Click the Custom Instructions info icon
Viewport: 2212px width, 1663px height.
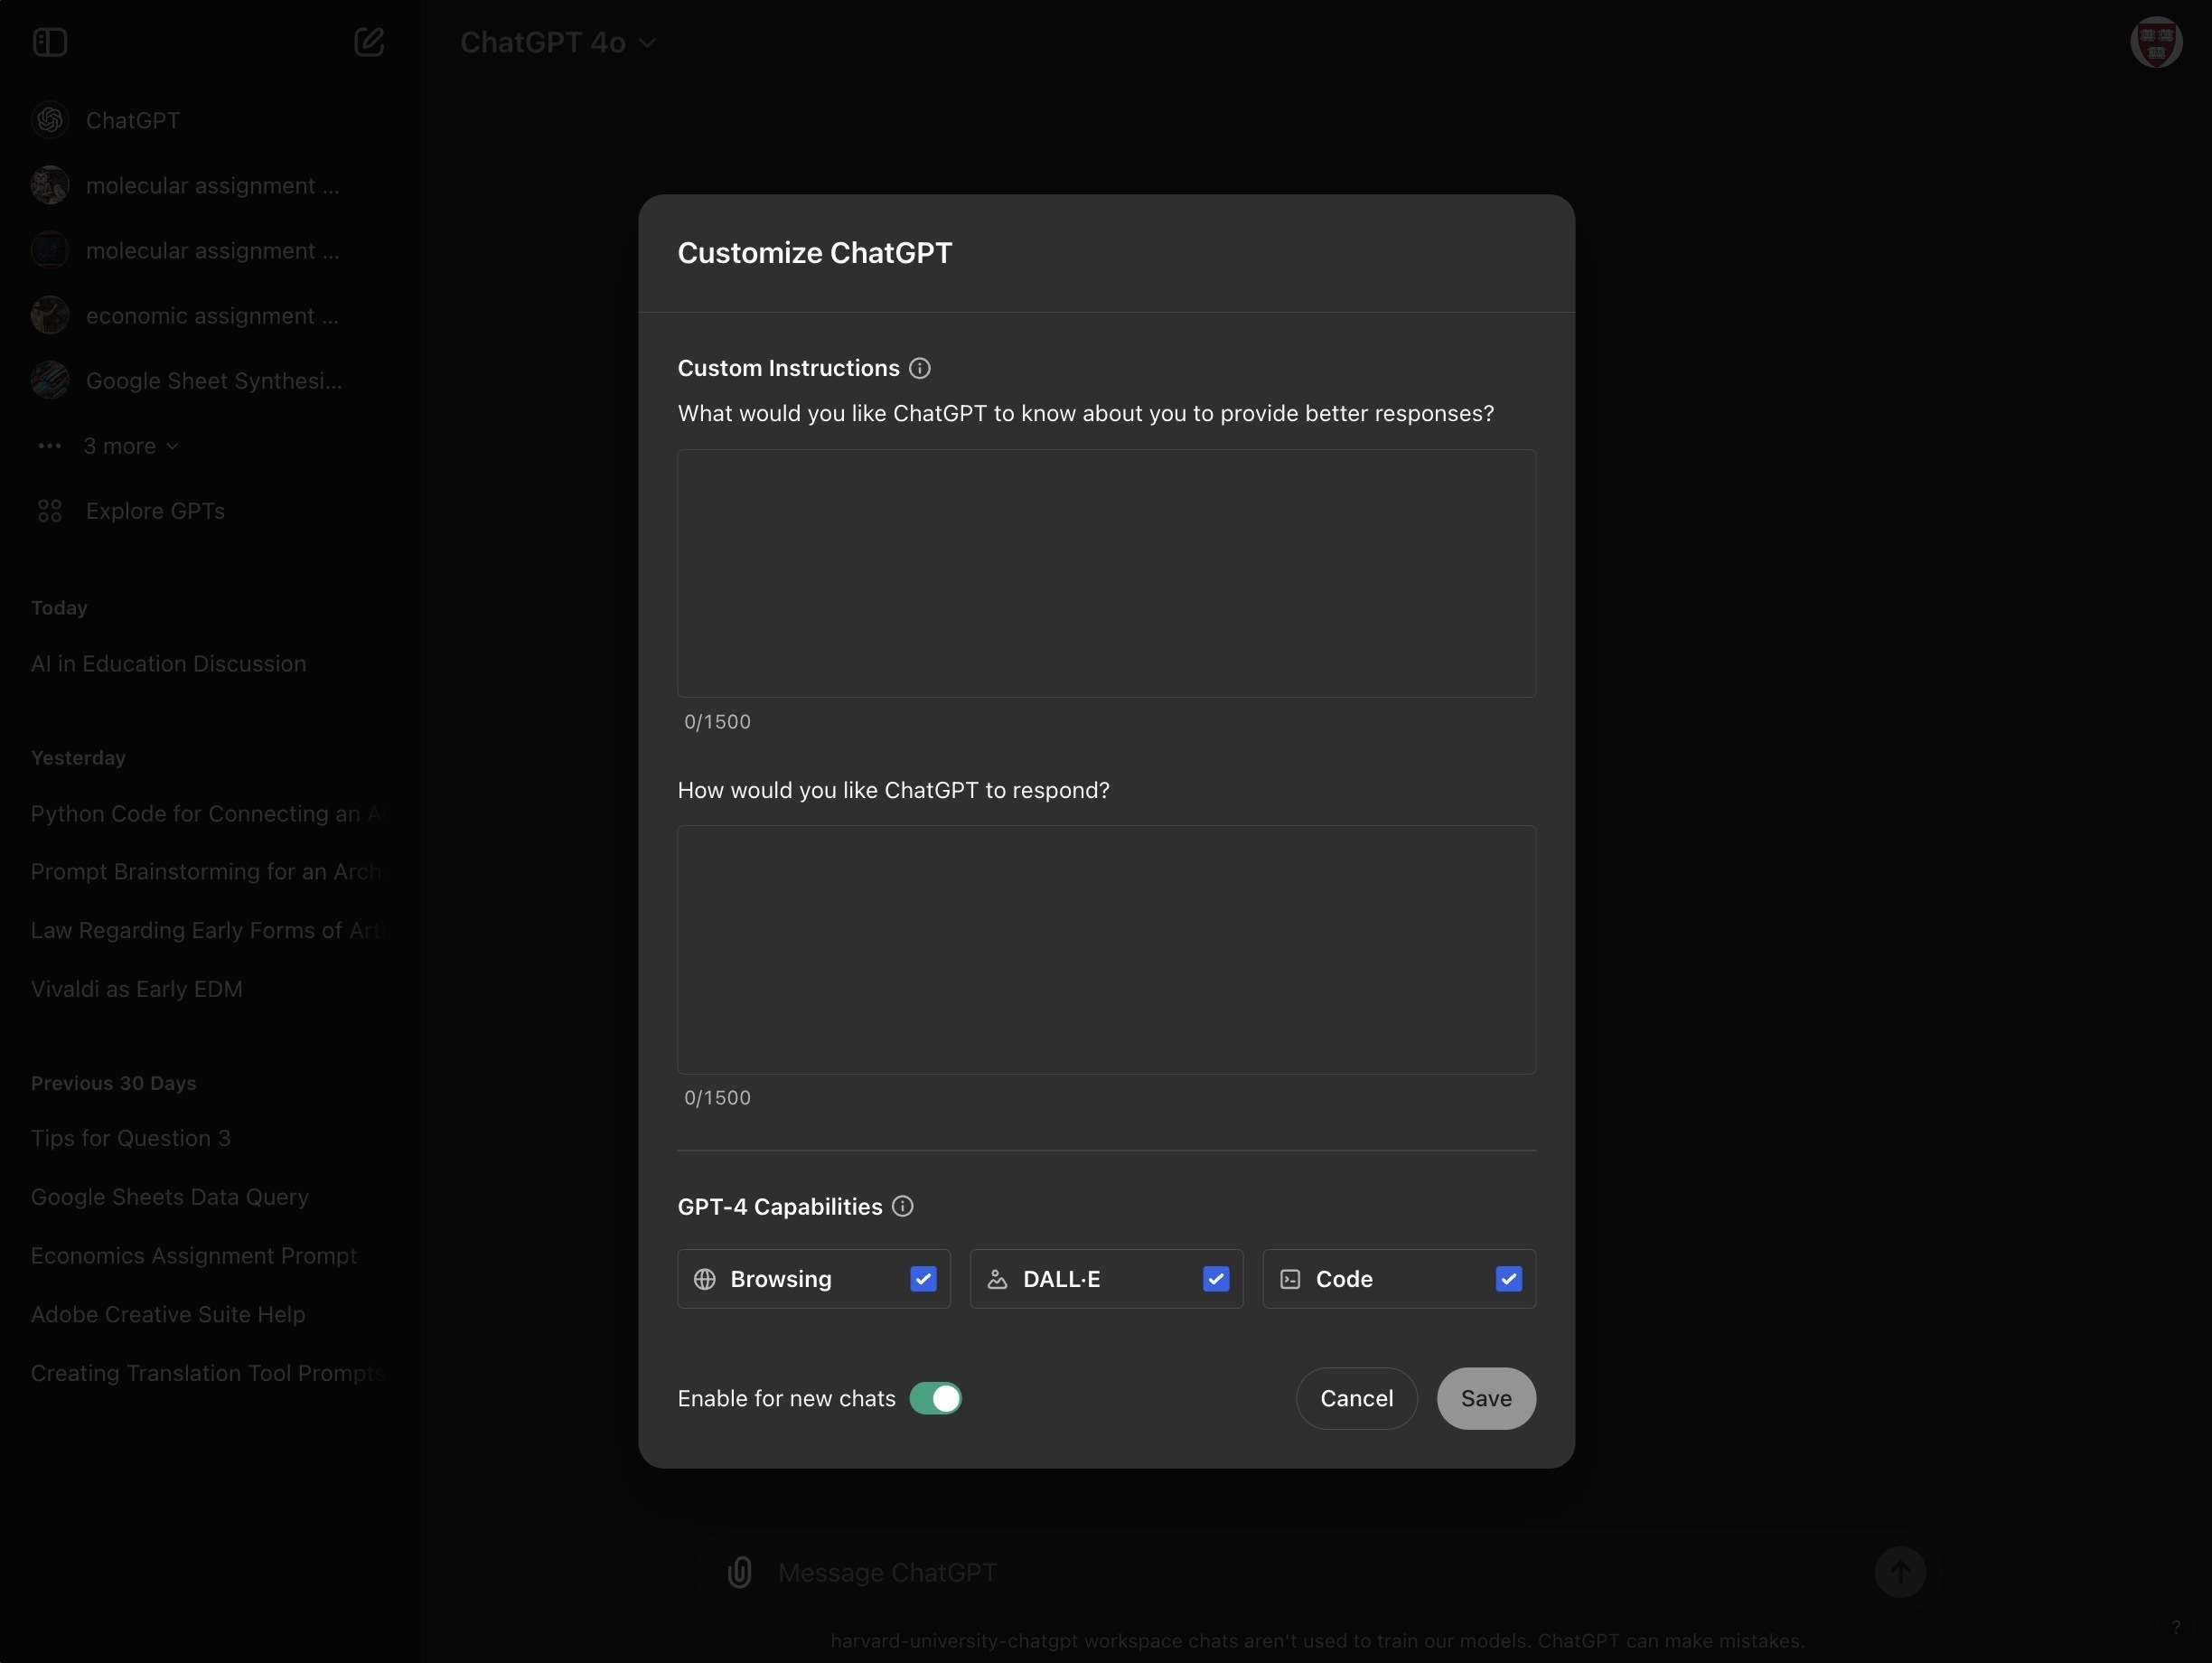(x=920, y=368)
